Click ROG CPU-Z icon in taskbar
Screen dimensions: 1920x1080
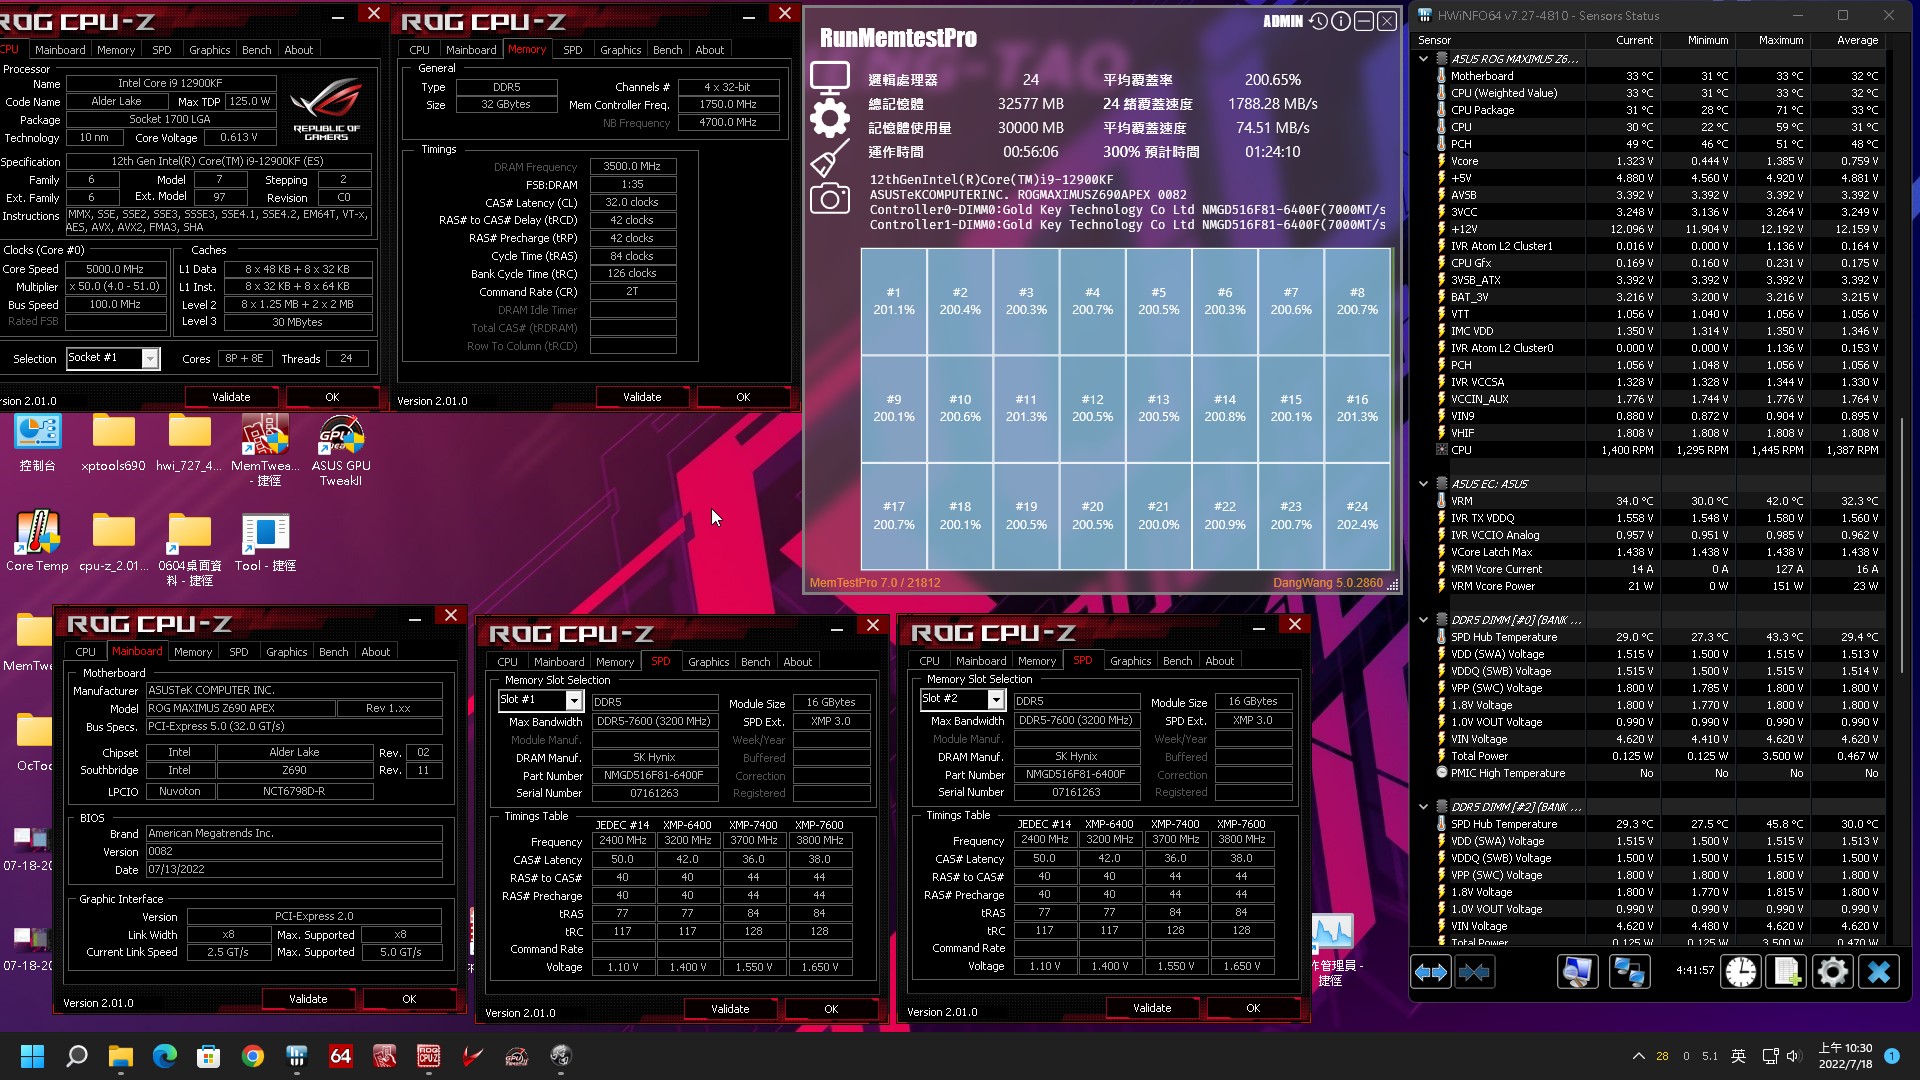pyautogui.click(x=429, y=1056)
